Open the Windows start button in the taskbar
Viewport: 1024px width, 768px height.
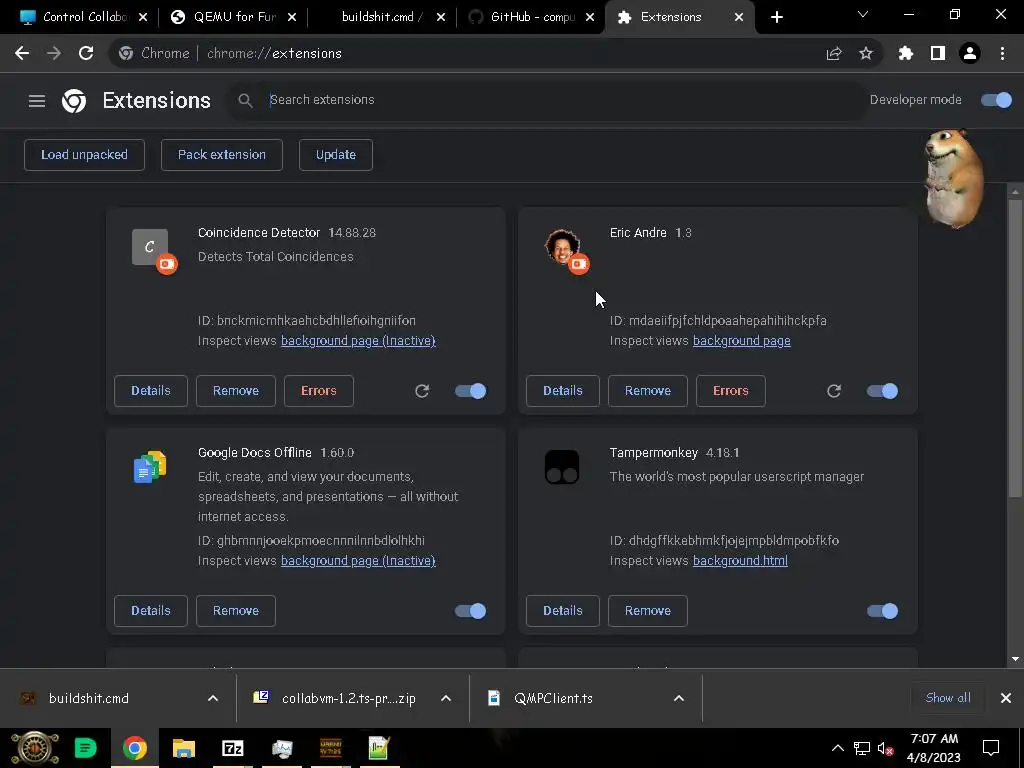(x=35, y=748)
